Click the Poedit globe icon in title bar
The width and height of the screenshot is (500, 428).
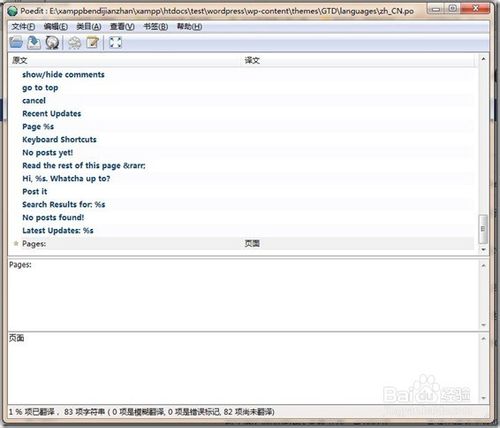point(12,11)
